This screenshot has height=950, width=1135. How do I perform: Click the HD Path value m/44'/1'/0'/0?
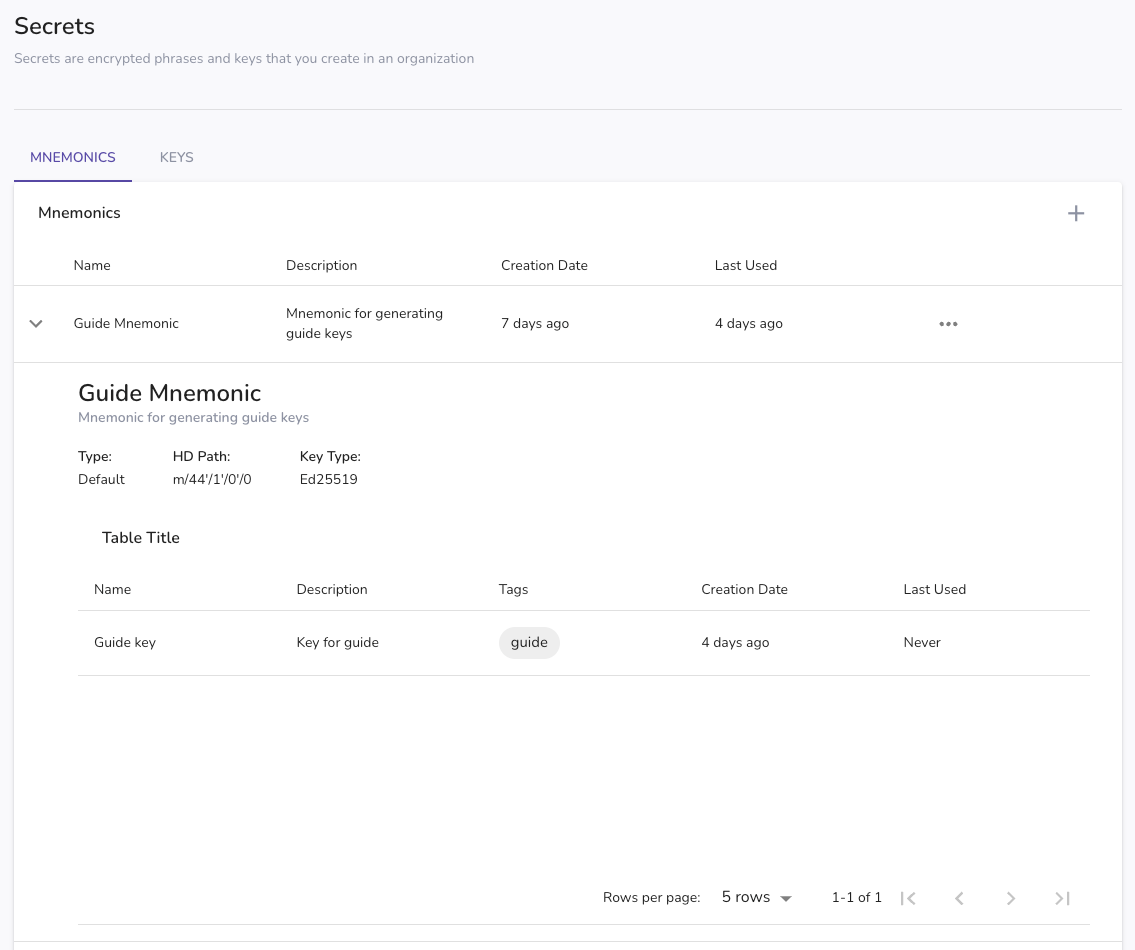pos(211,479)
